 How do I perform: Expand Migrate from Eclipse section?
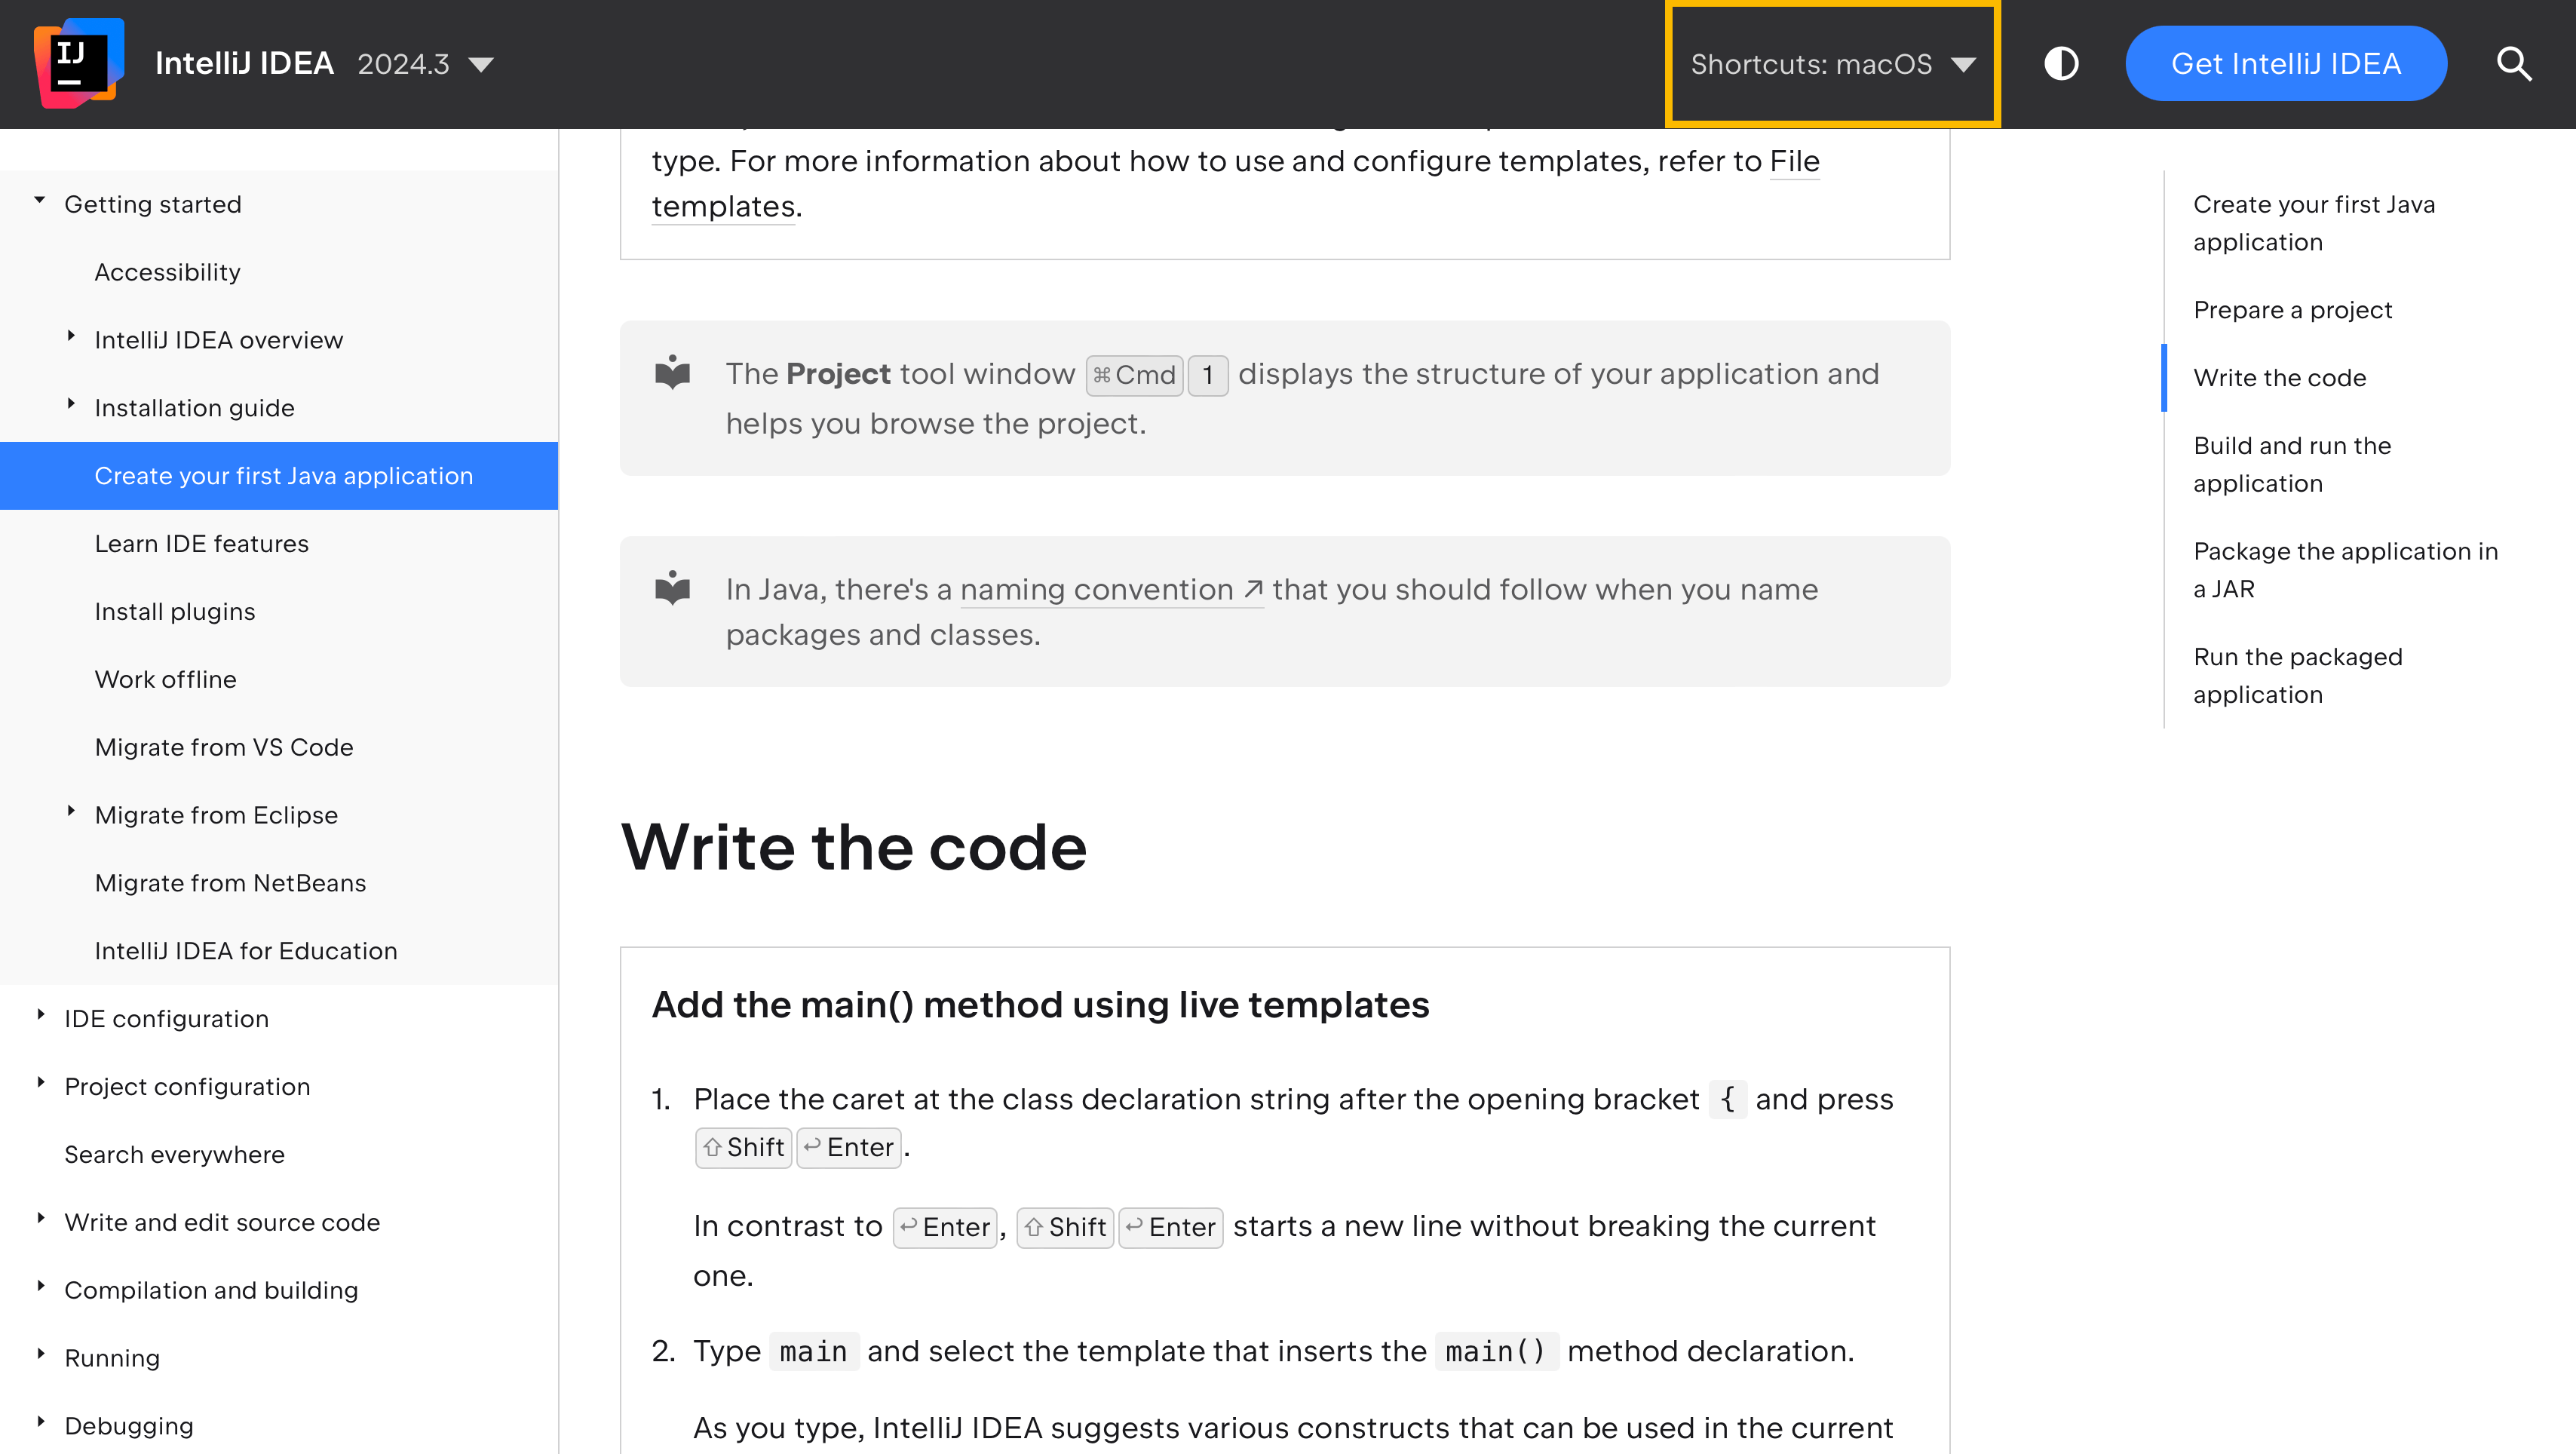click(x=72, y=814)
